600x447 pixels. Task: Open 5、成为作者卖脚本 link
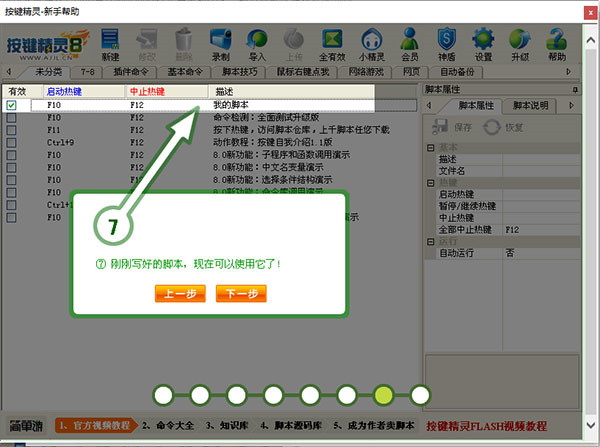[x=373, y=426]
